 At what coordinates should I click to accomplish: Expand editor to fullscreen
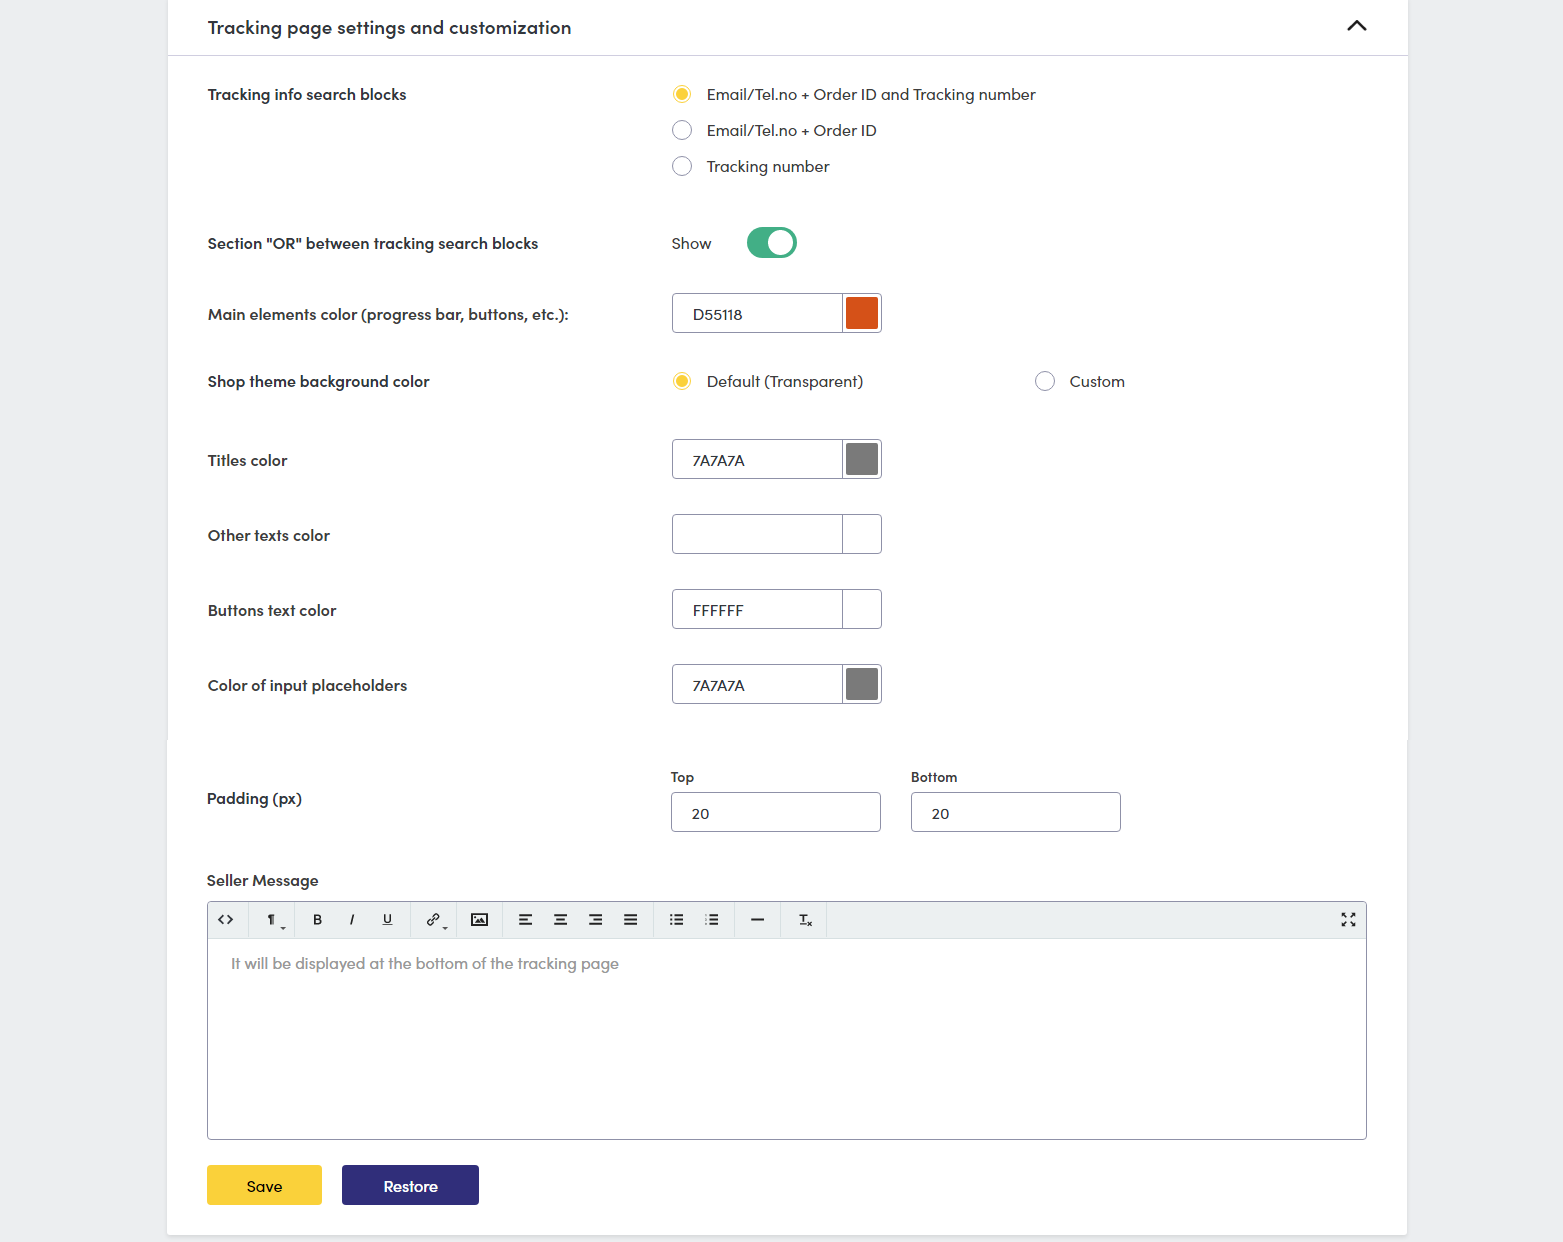pos(1348,920)
